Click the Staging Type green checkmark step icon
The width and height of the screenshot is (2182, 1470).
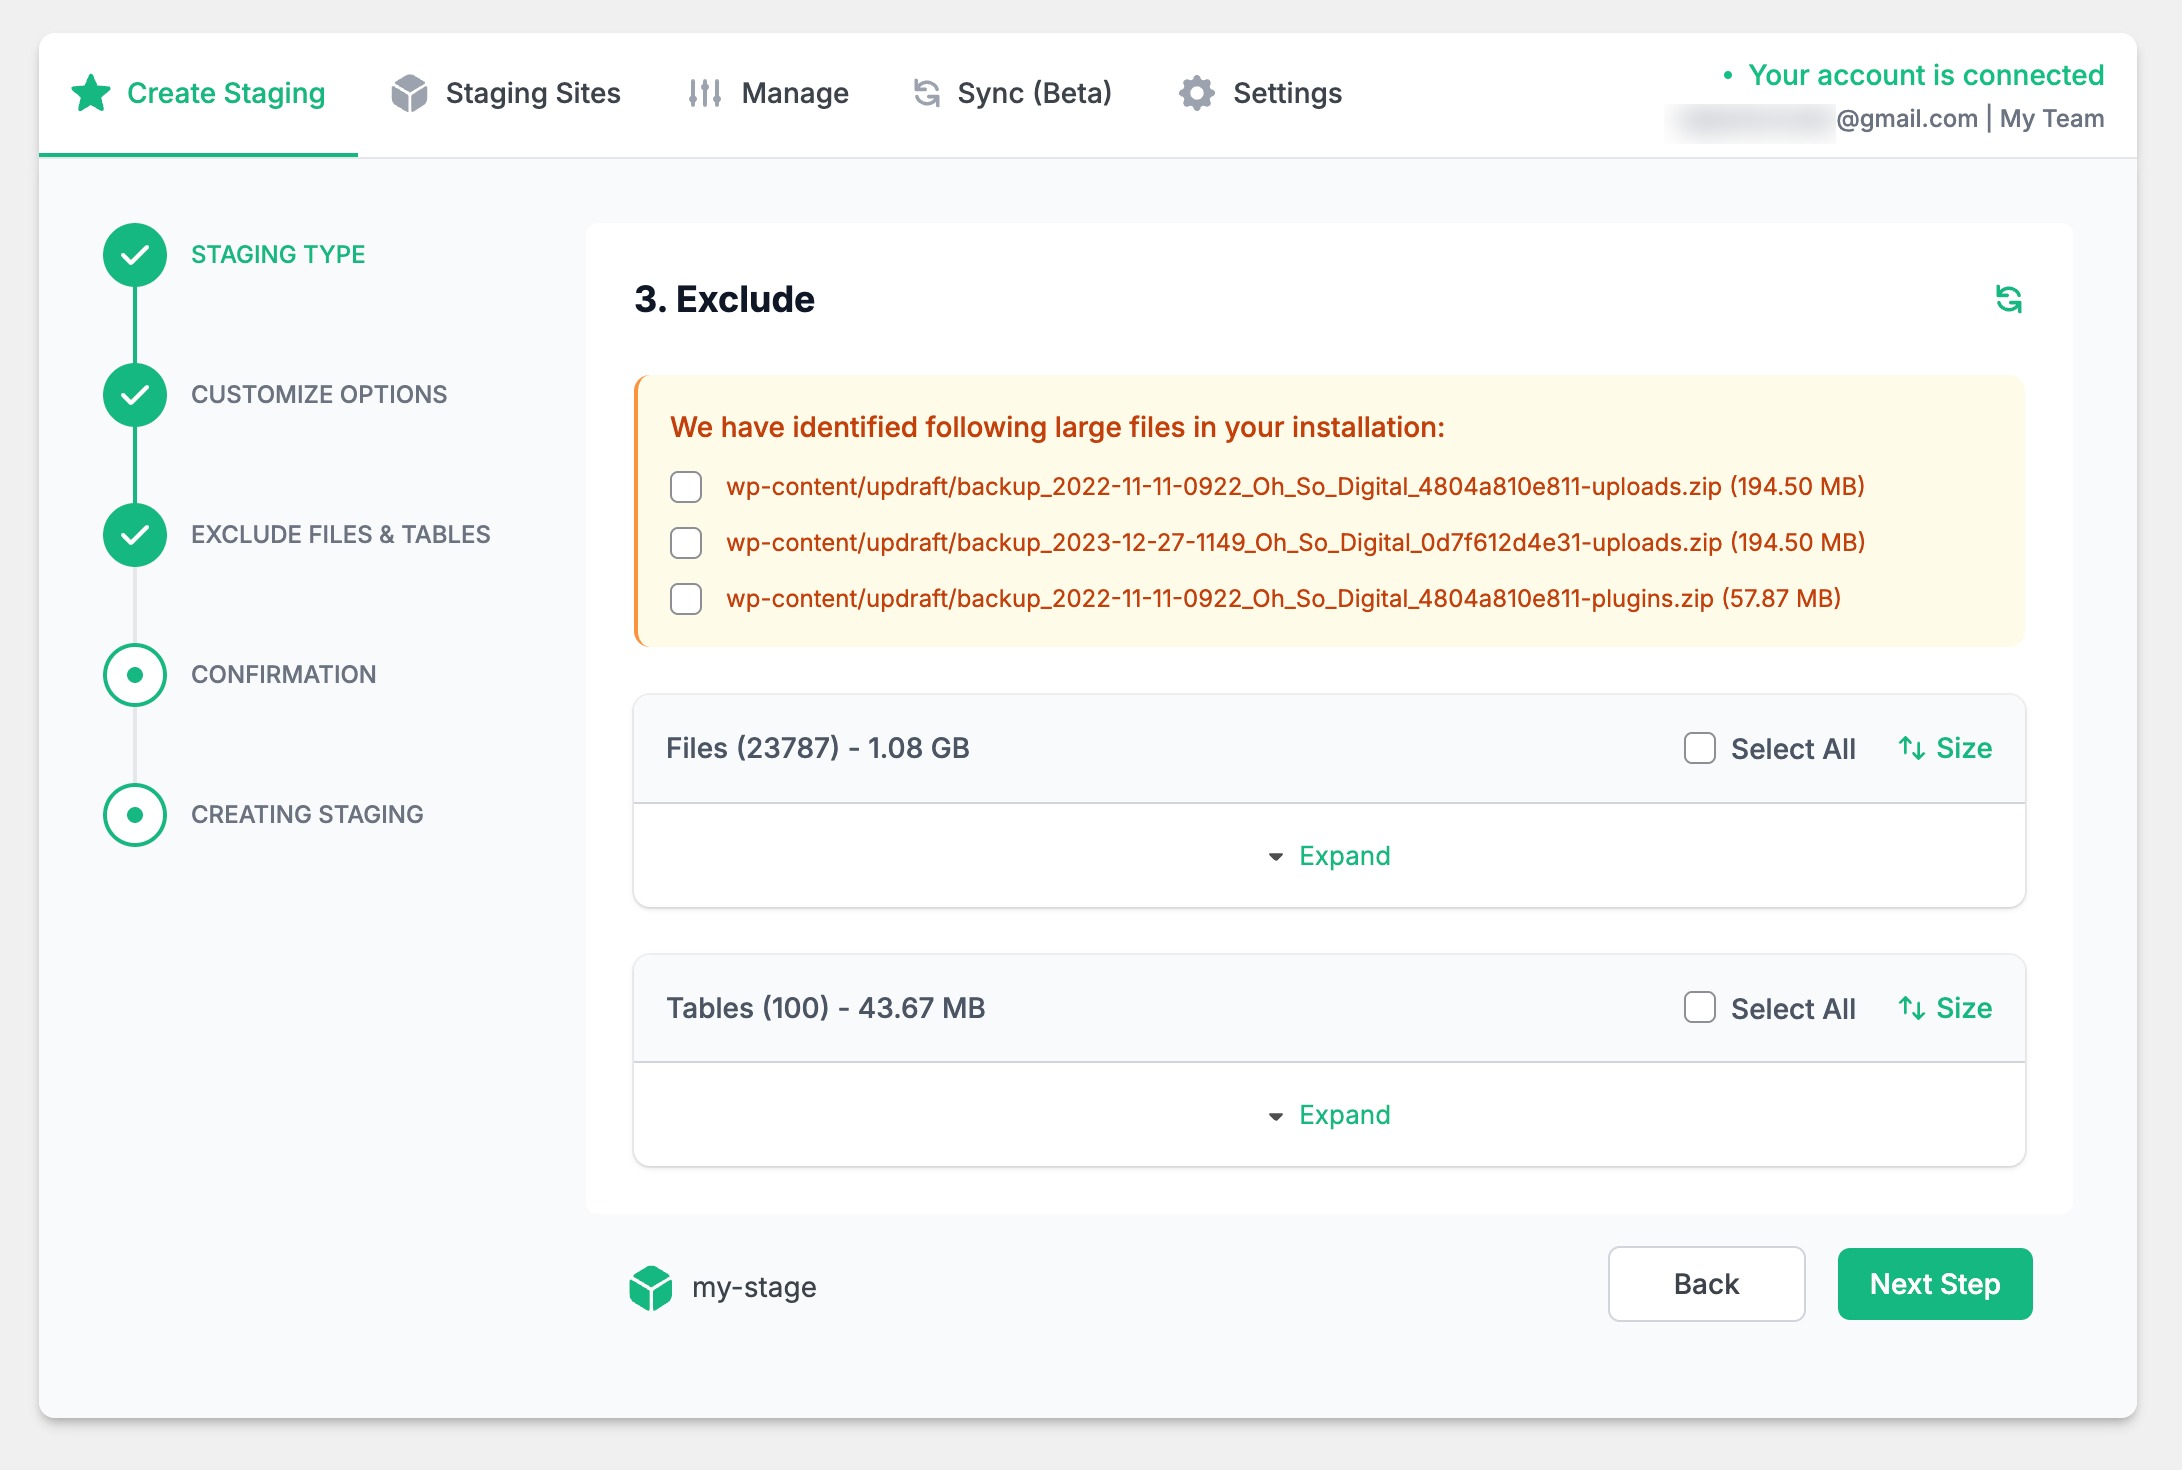click(135, 255)
